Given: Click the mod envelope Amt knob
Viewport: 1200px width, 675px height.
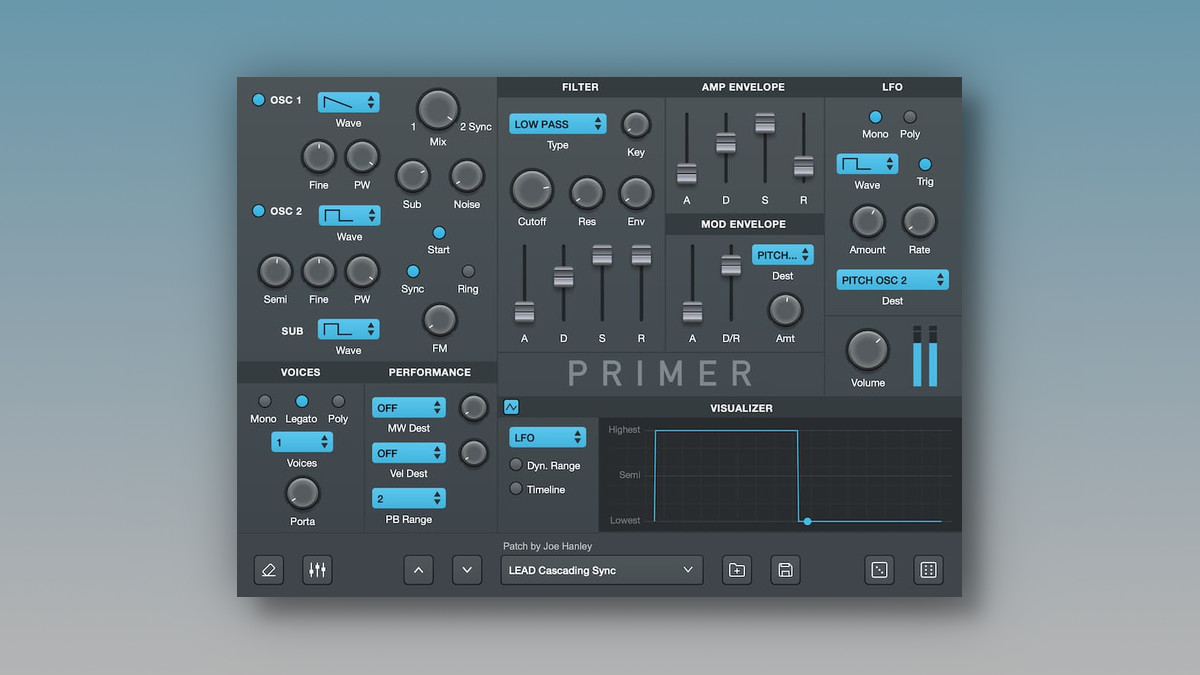Looking at the screenshot, I should point(785,310).
